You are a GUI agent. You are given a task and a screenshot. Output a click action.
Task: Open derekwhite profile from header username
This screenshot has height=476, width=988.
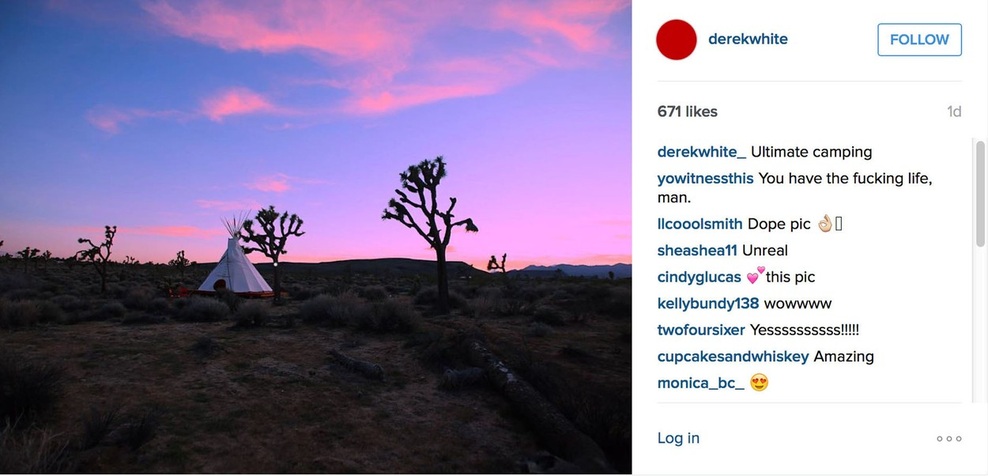click(x=747, y=39)
